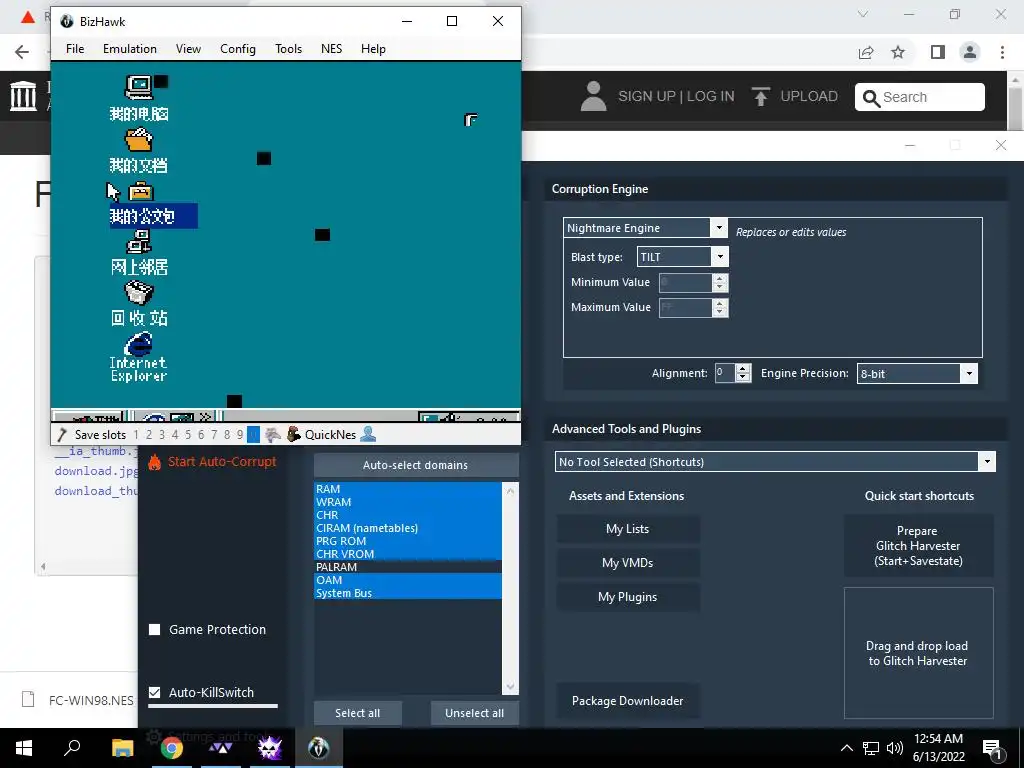The image size is (1024, 768).
Task: Click the QuickNes core icon
Action: pyautogui.click(x=295, y=434)
